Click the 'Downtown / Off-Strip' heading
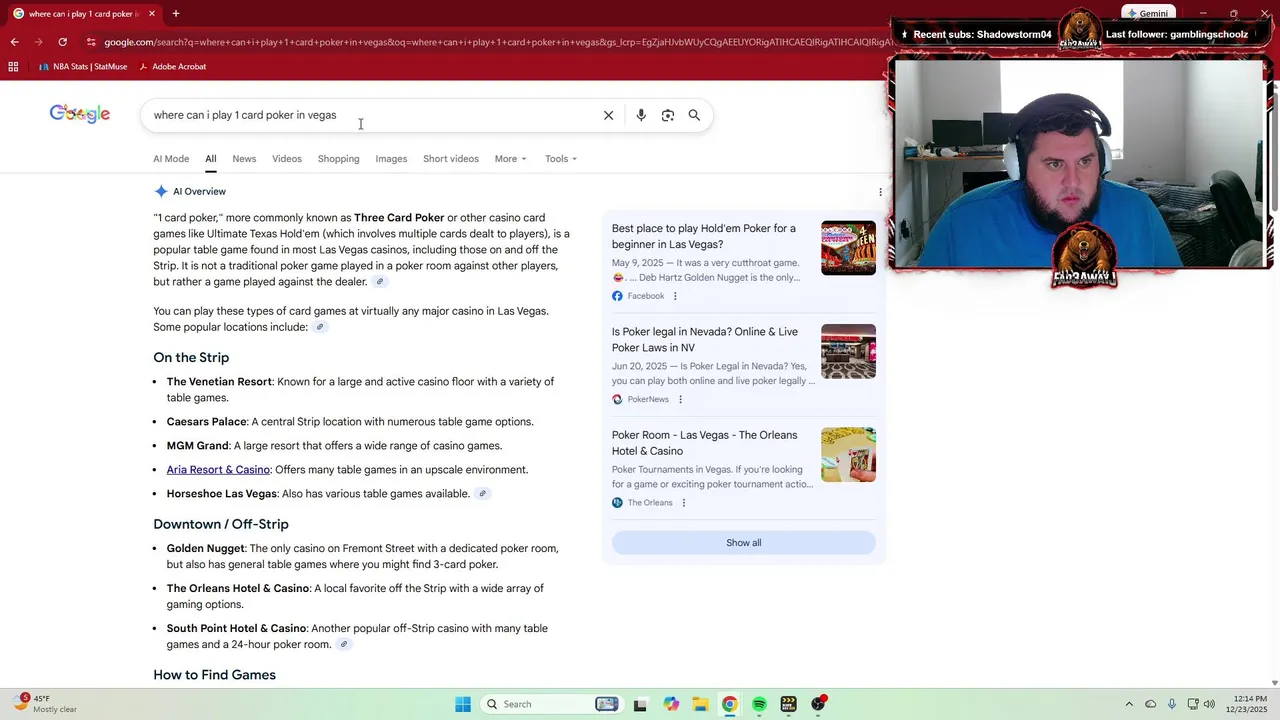Image resolution: width=1280 pixels, height=720 pixels. (221, 525)
